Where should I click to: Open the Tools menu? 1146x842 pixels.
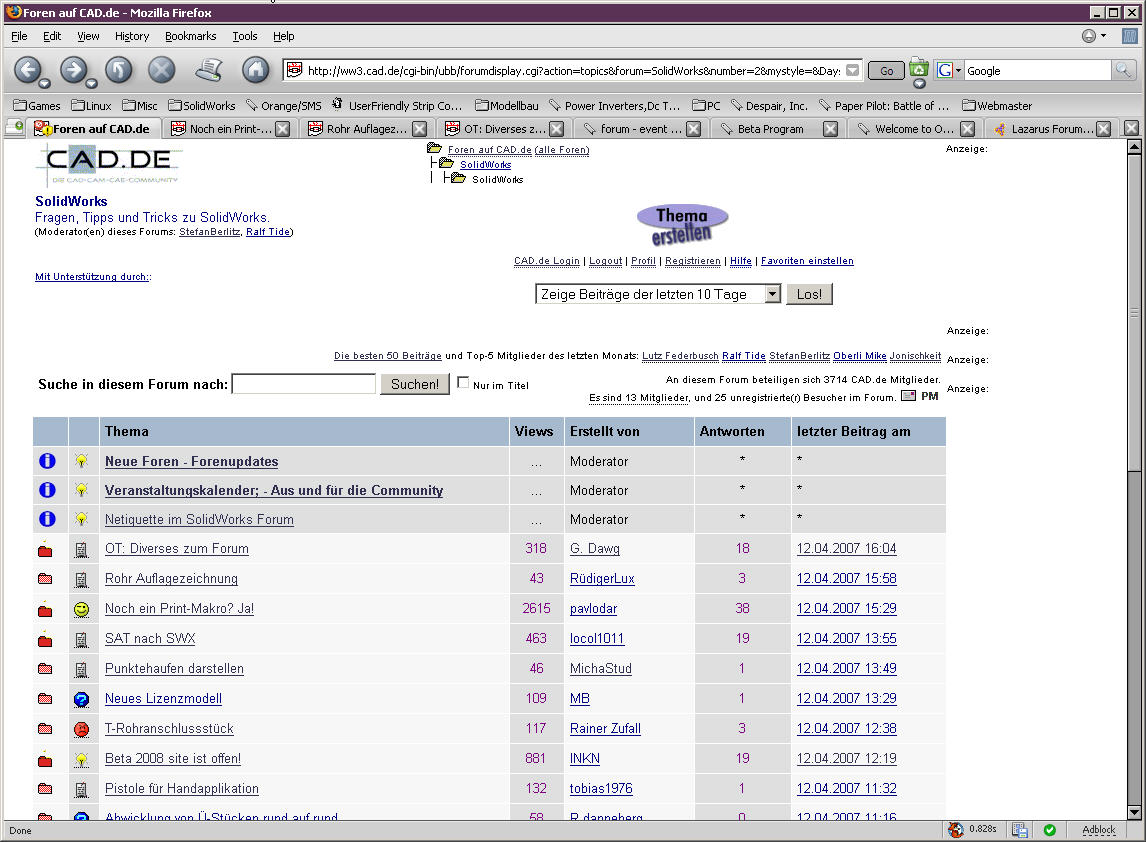click(245, 36)
